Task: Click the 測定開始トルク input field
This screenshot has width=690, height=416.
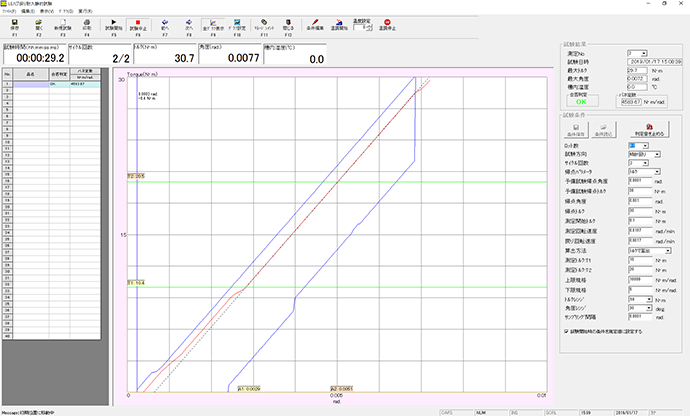Action: point(640,221)
